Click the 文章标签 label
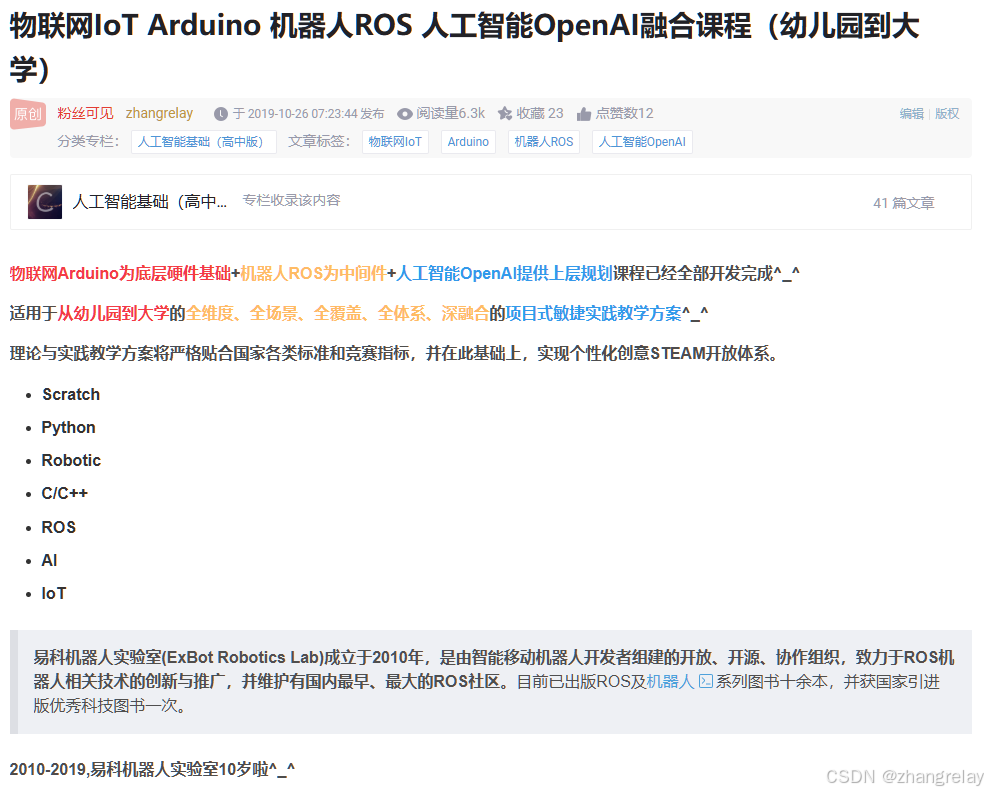 319,141
